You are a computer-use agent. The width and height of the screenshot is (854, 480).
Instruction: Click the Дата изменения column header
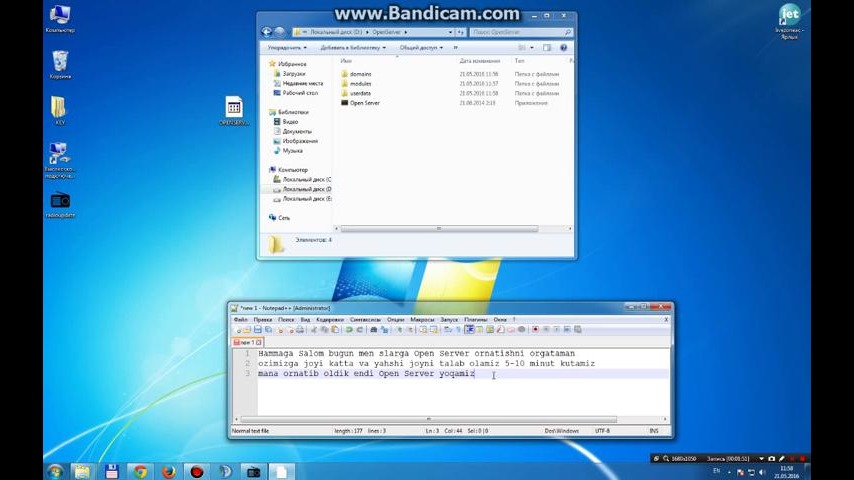(x=479, y=61)
